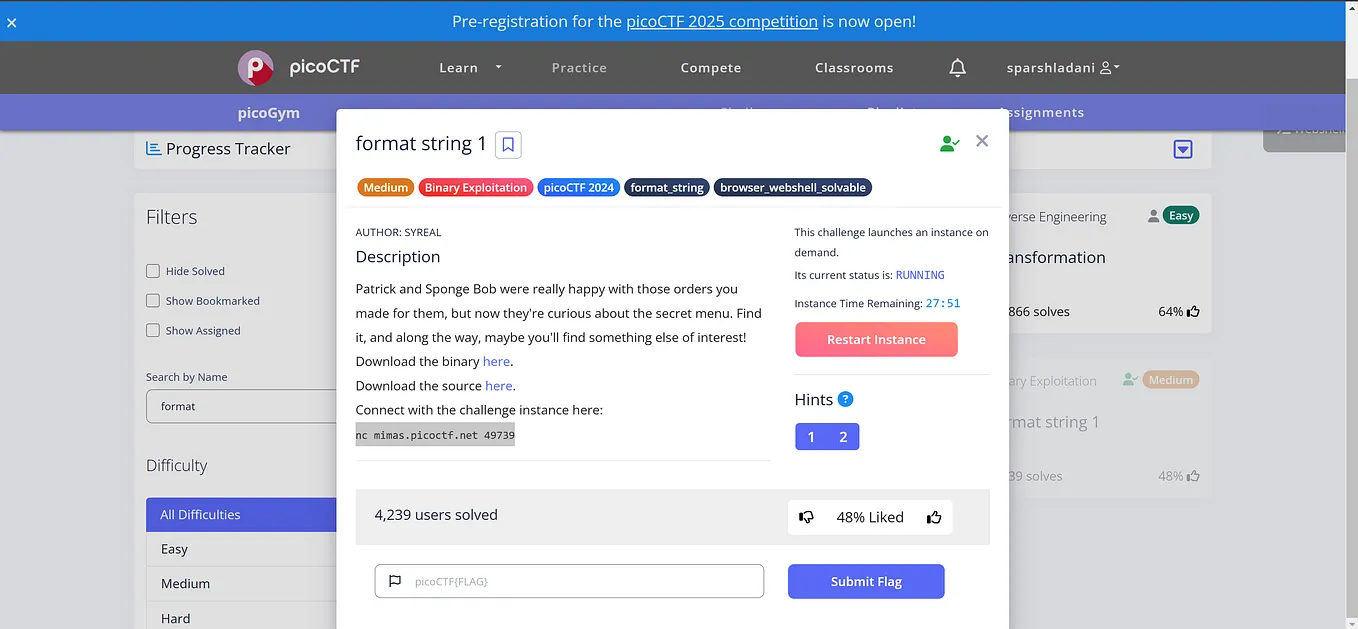
Task: Click the Progress Tracker chart icon
Action: (153, 147)
